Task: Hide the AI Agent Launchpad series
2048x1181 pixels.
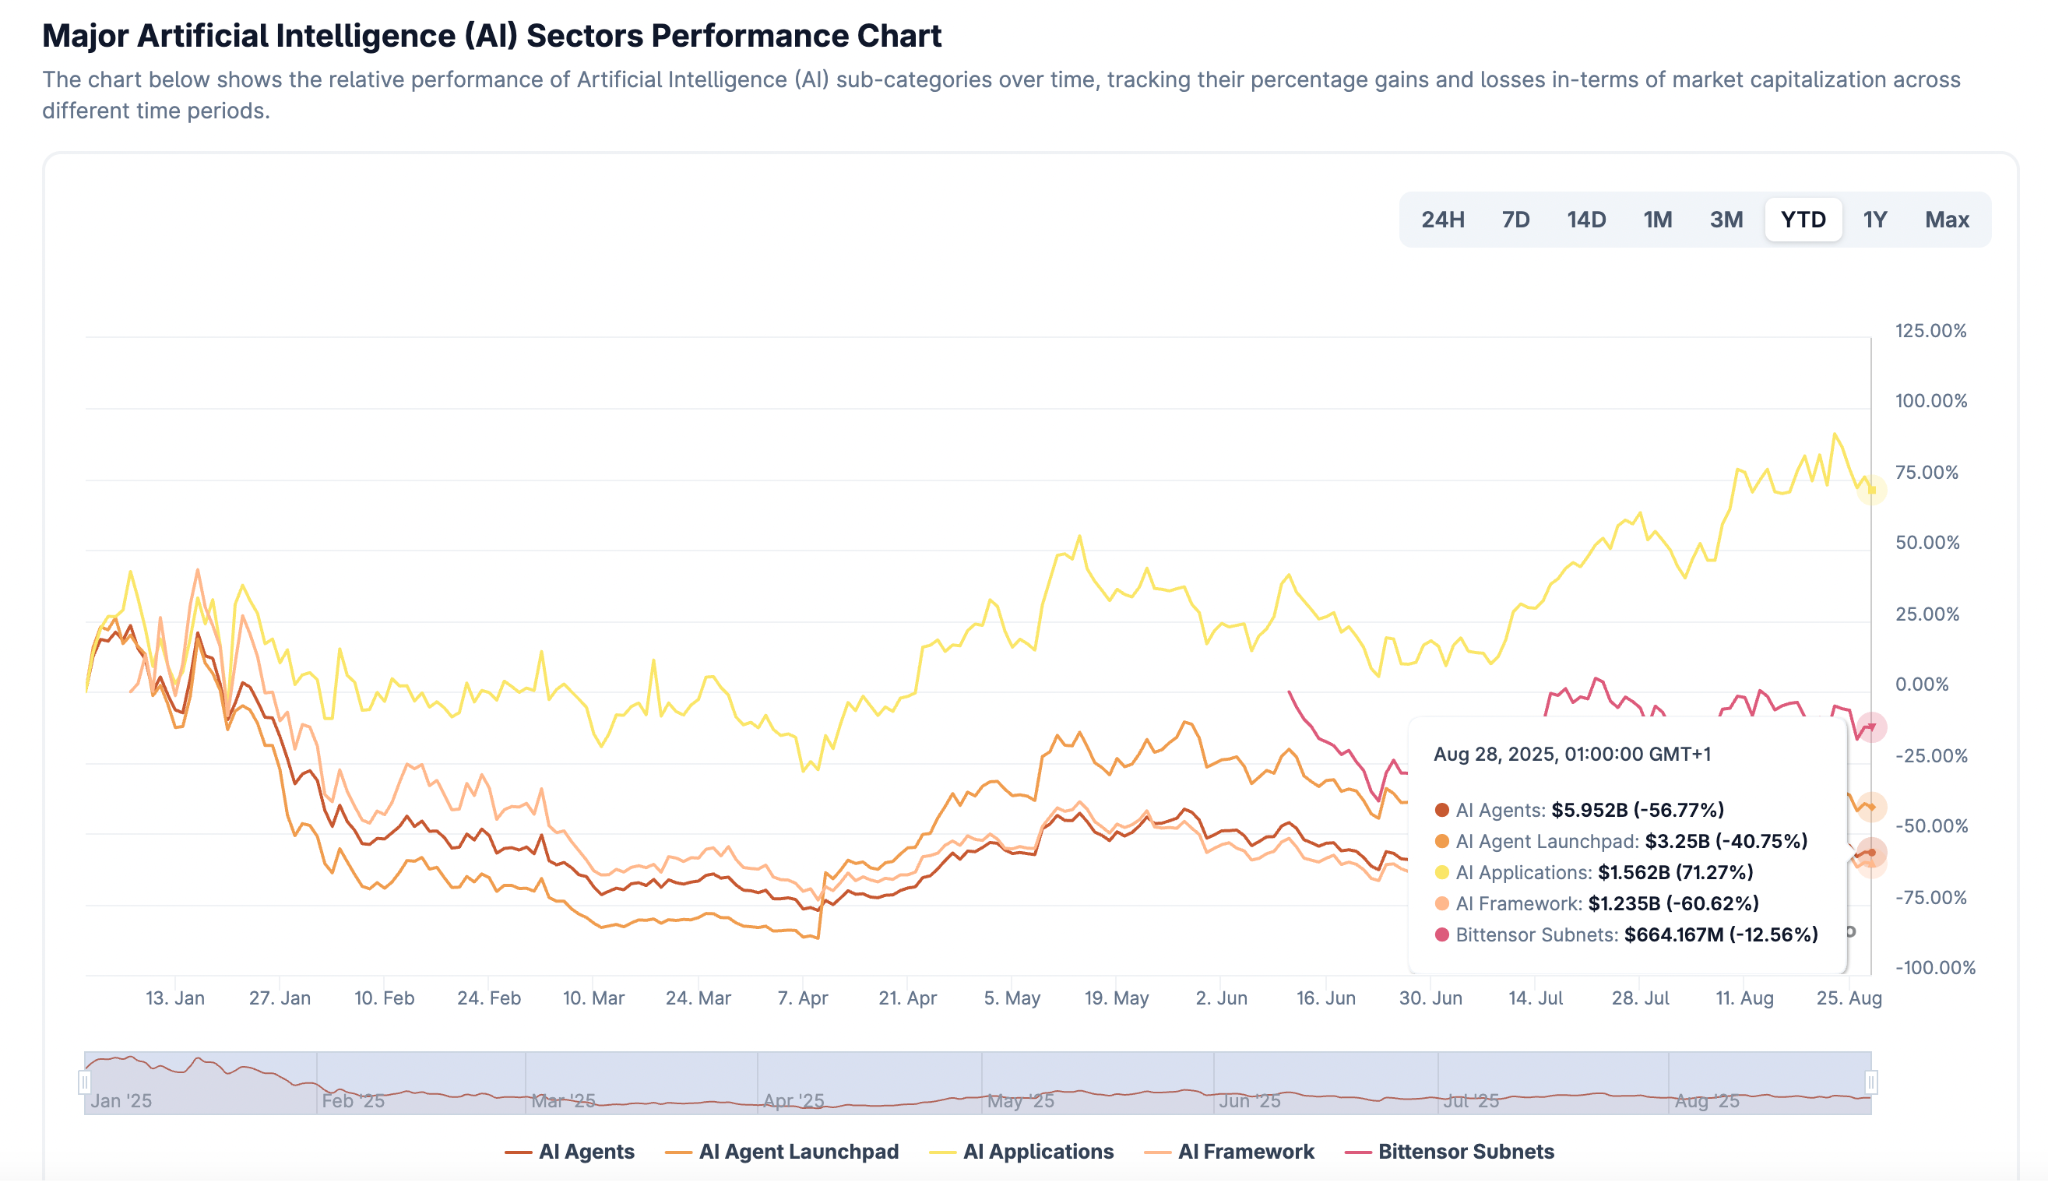Action: pos(783,1152)
